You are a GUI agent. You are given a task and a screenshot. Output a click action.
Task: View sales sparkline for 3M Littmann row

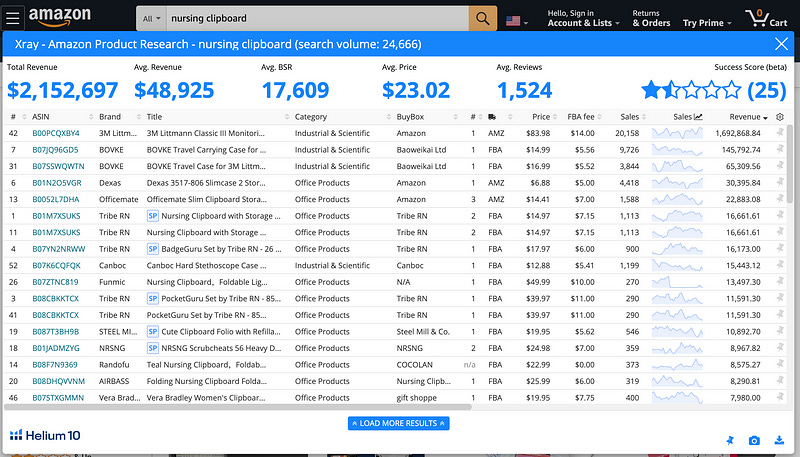[677, 133]
